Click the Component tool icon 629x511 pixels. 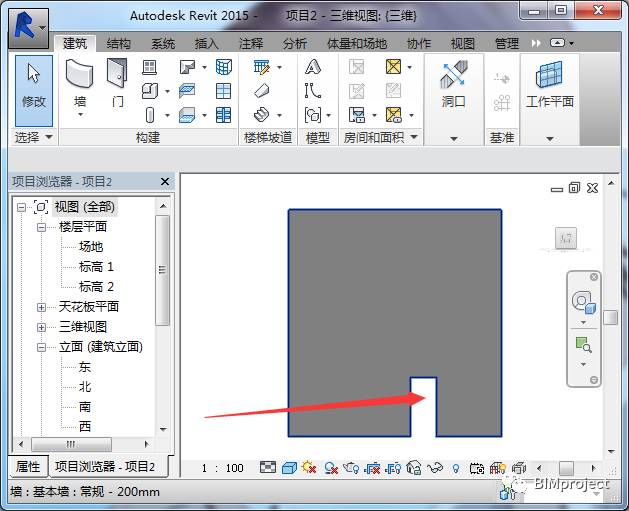click(150, 91)
